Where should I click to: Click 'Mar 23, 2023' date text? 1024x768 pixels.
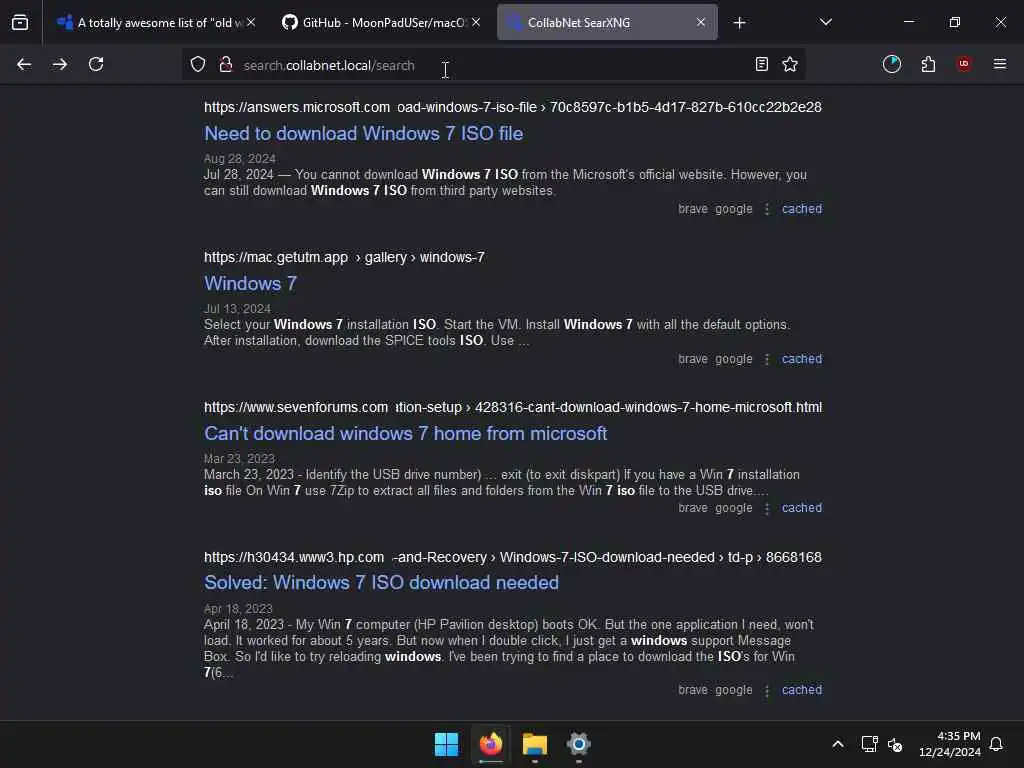point(239,458)
